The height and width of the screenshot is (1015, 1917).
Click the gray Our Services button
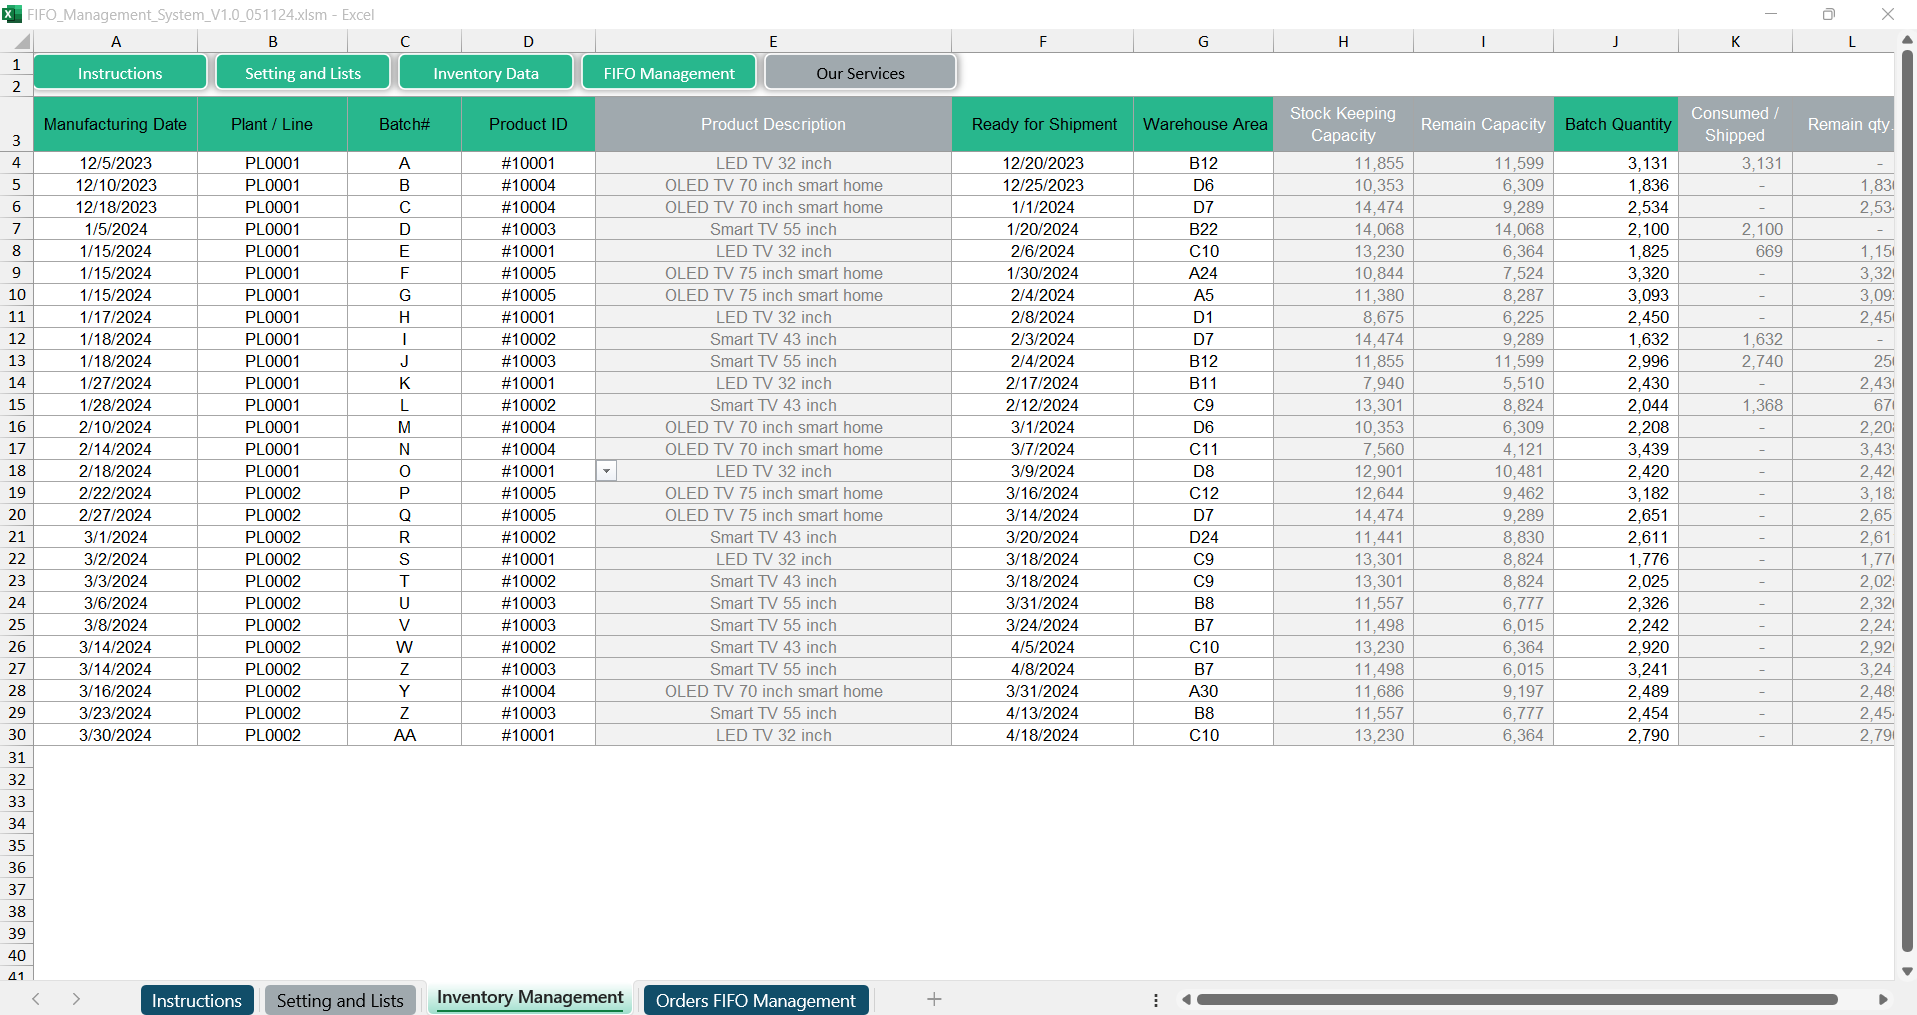pyautogui.click(x=860, y=73)
